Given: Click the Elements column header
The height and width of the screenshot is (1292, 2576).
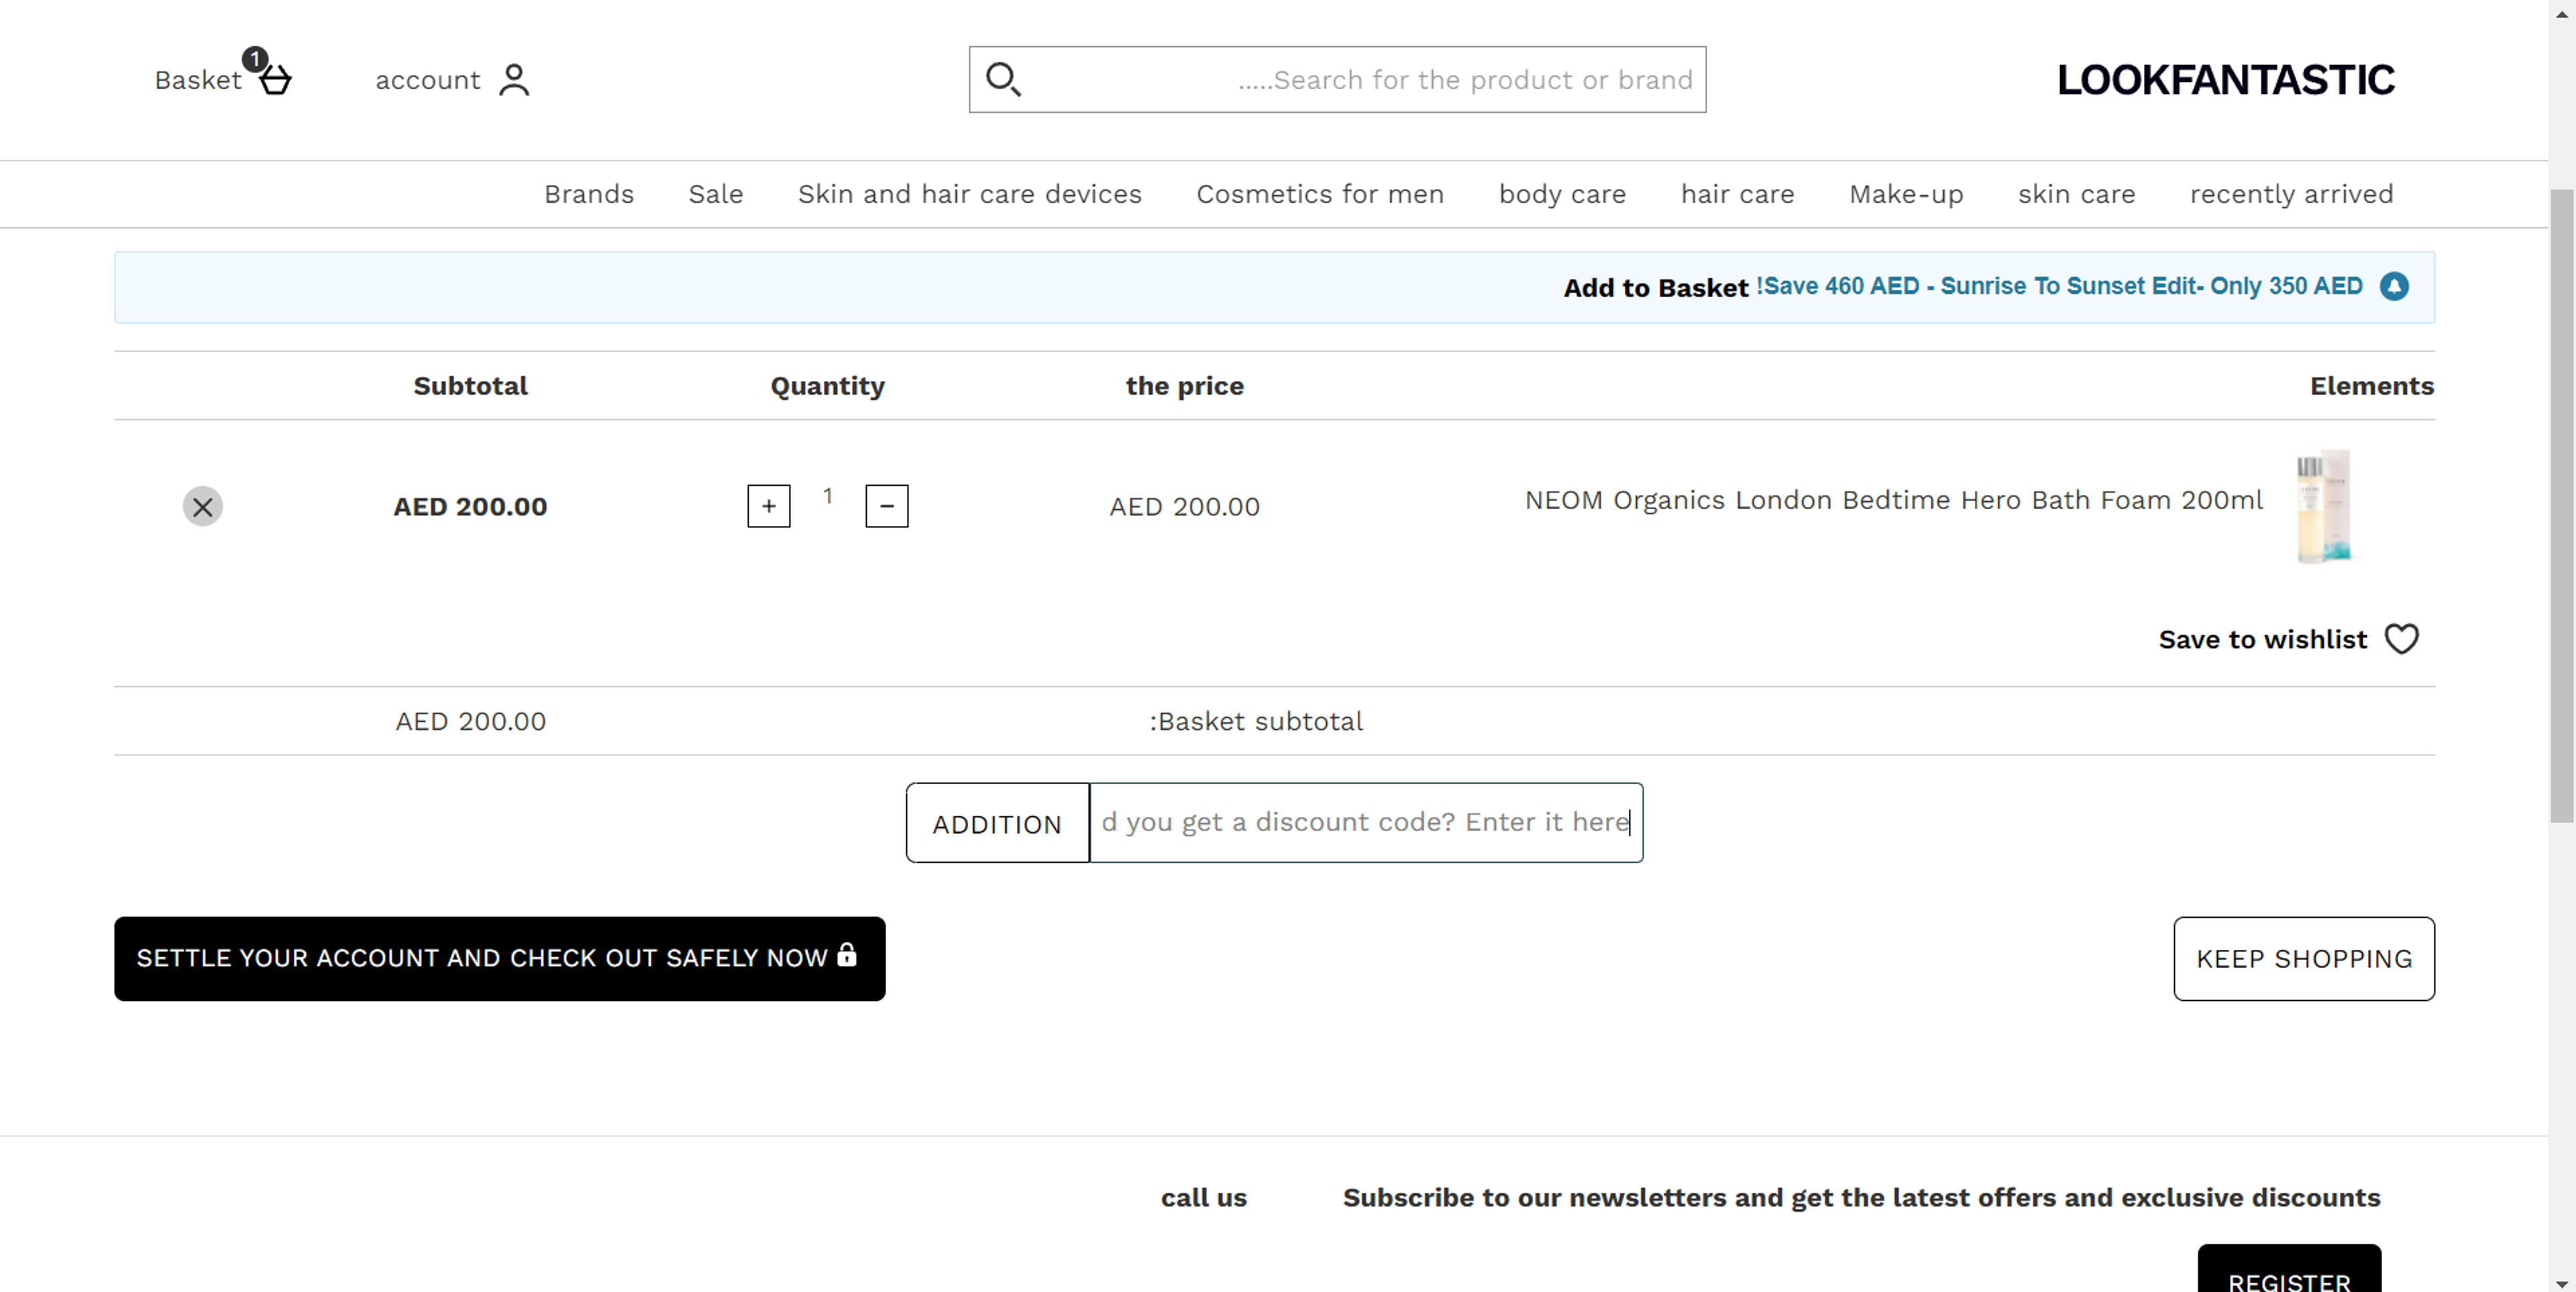Looking at the screenshot, I should pyautogui.click(x=2372, y=386).
